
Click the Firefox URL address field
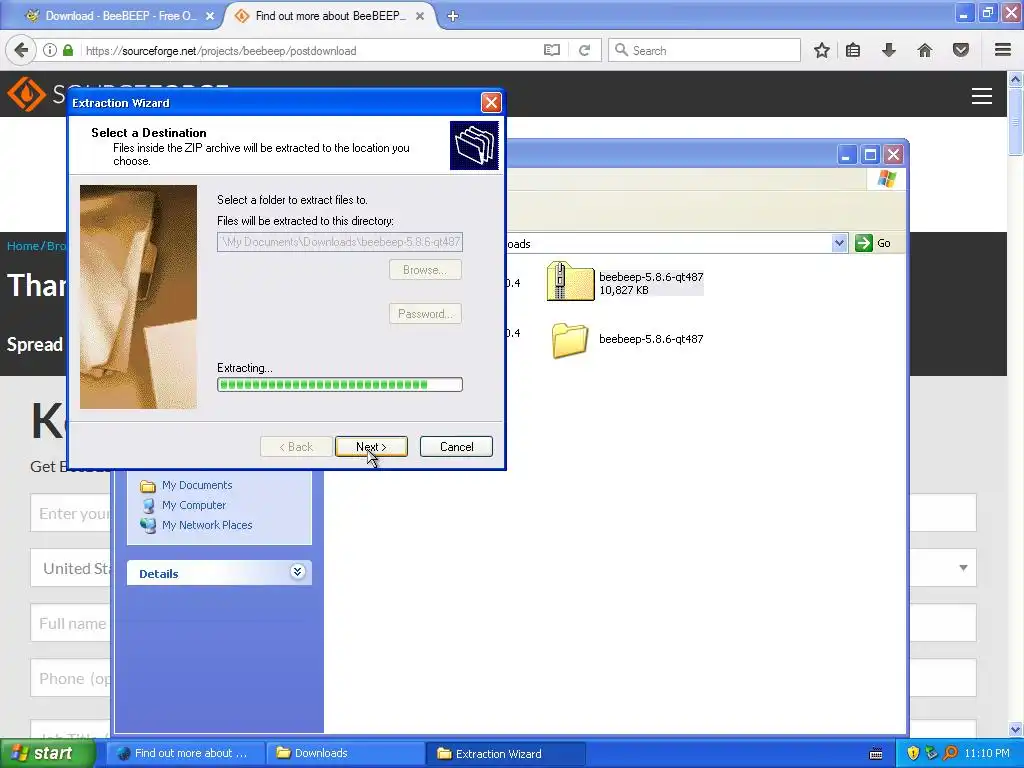coord(310,51)
